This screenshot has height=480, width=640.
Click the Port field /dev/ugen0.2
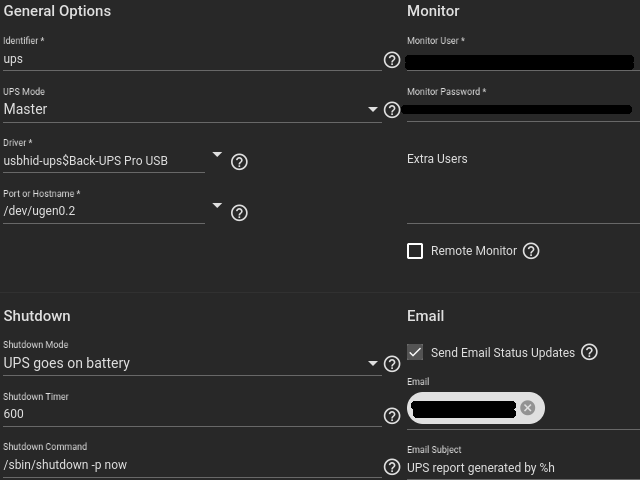coord(104,211)
